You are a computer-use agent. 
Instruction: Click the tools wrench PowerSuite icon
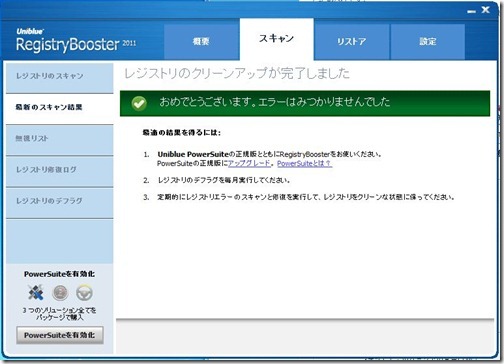coord(36,292)
